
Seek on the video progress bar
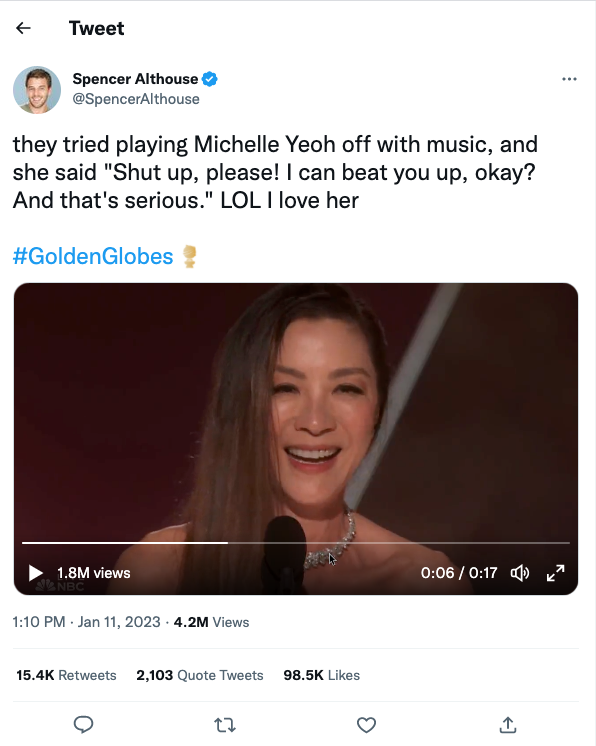pos(295,542)
